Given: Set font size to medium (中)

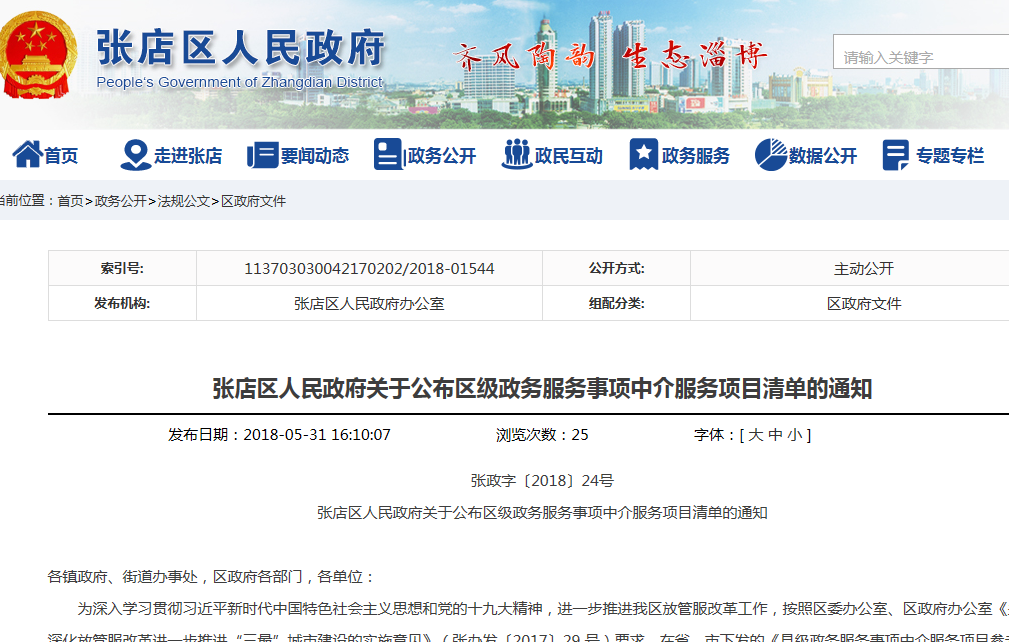Looking at the screenshot, I should pos(775,435).
